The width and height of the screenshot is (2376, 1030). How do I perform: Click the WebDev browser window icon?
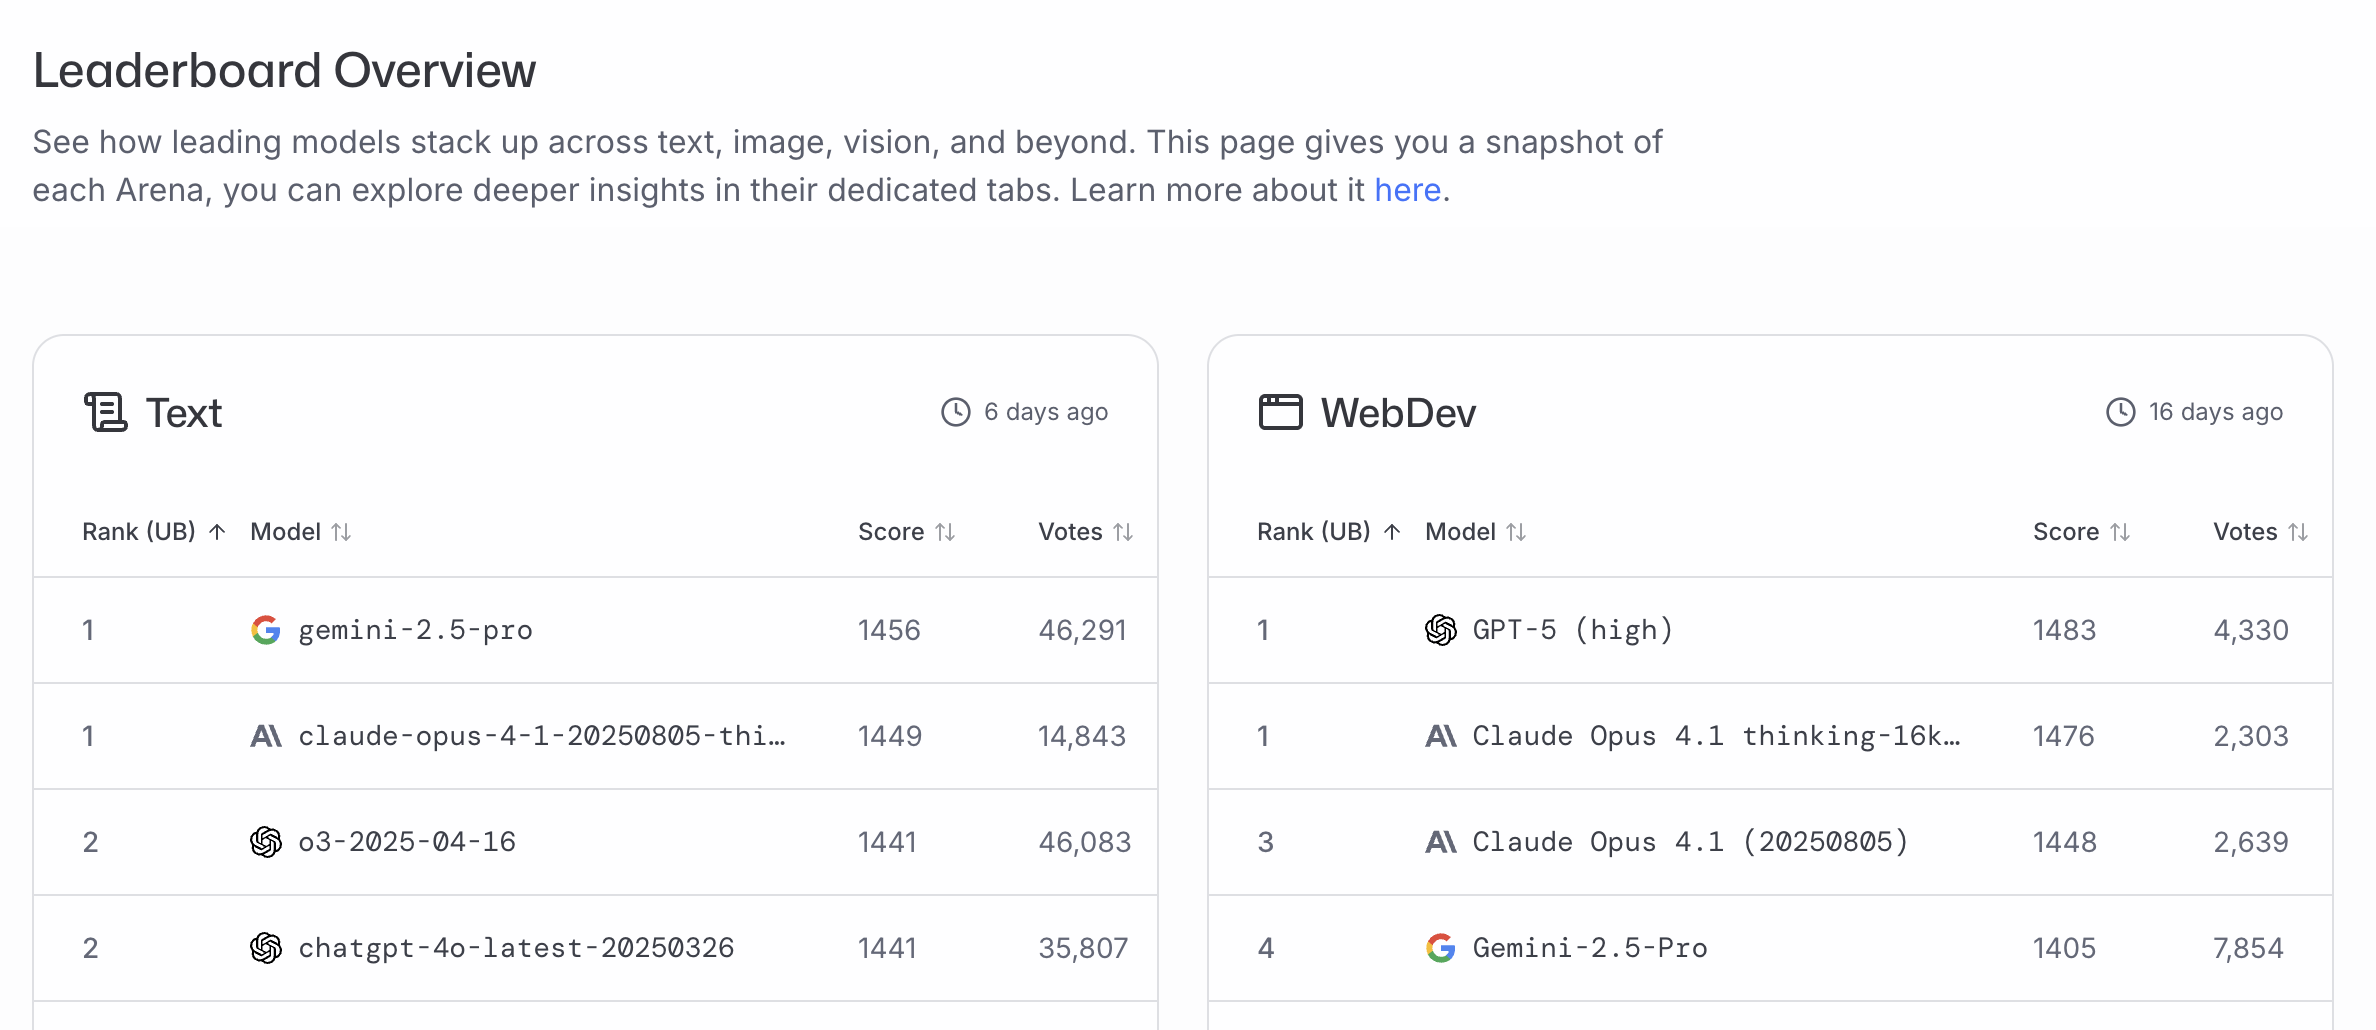pyautogui.click(x=1280, y=412)
